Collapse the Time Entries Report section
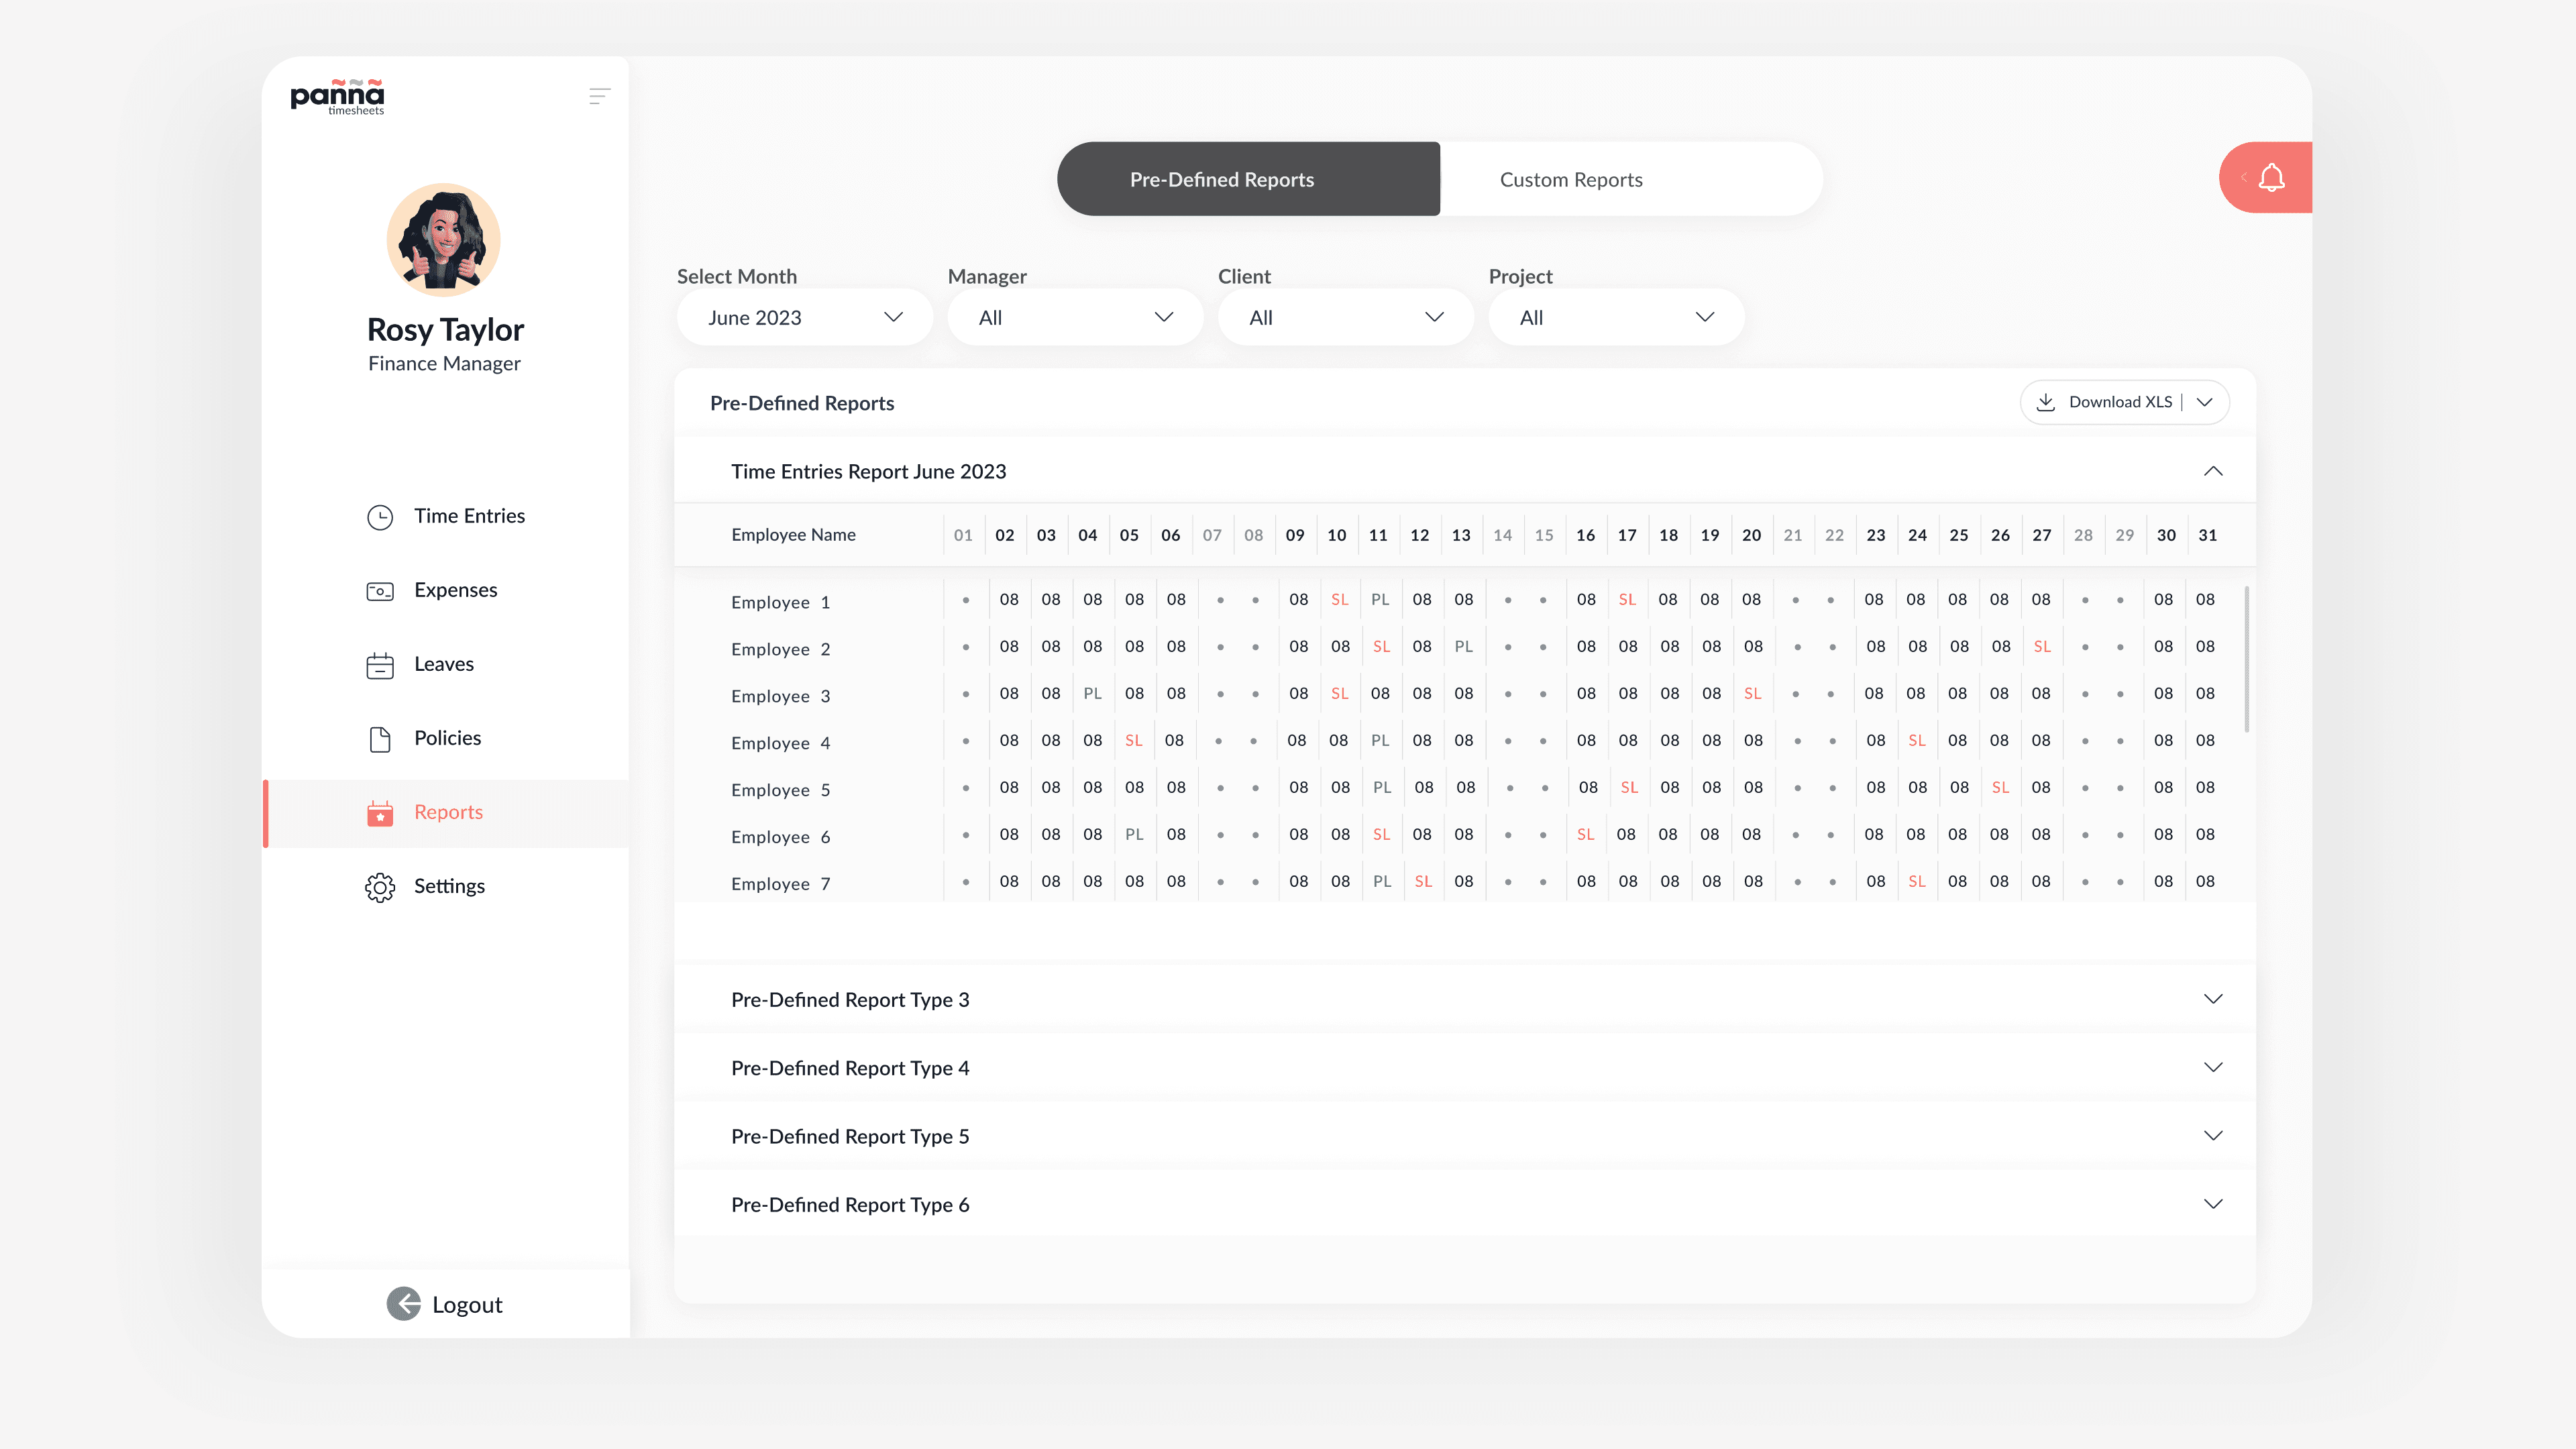 pos(2213,471)
